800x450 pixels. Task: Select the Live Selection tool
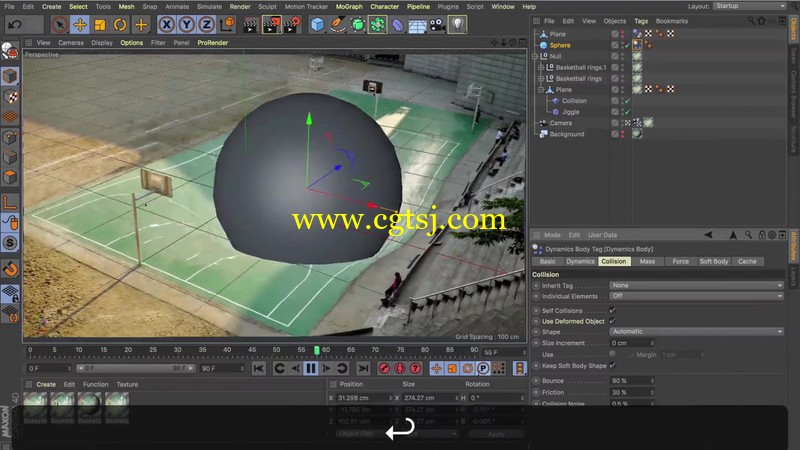pos(60,24)
